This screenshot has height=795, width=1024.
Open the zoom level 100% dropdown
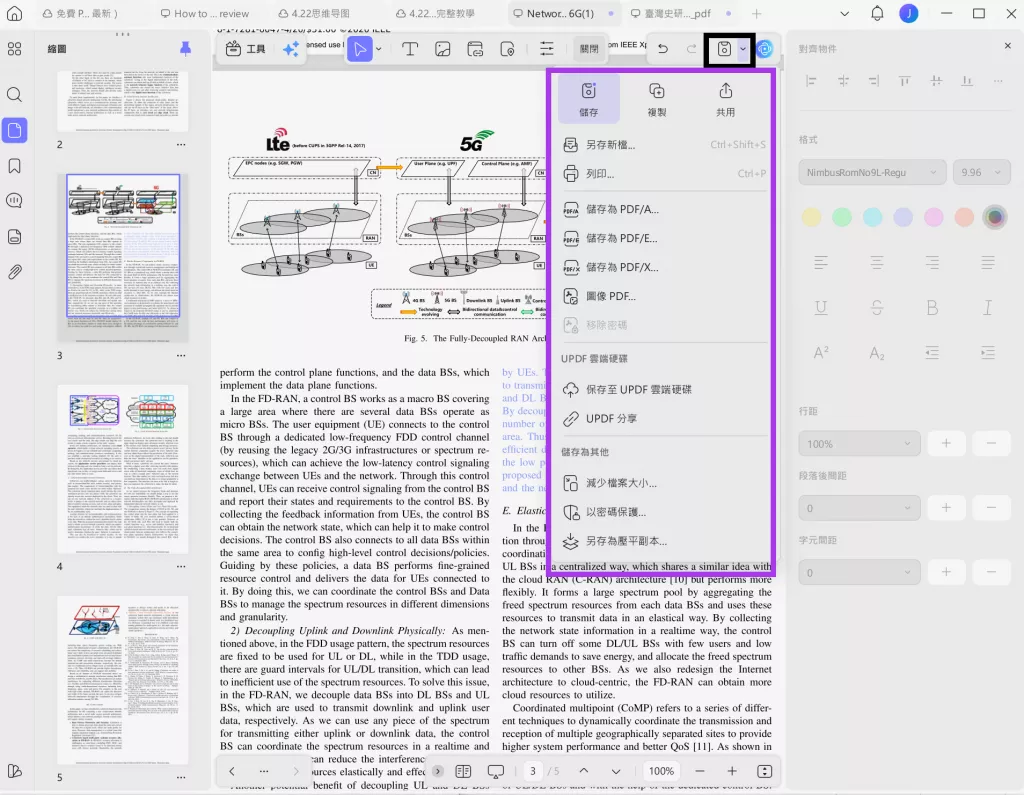661,771
